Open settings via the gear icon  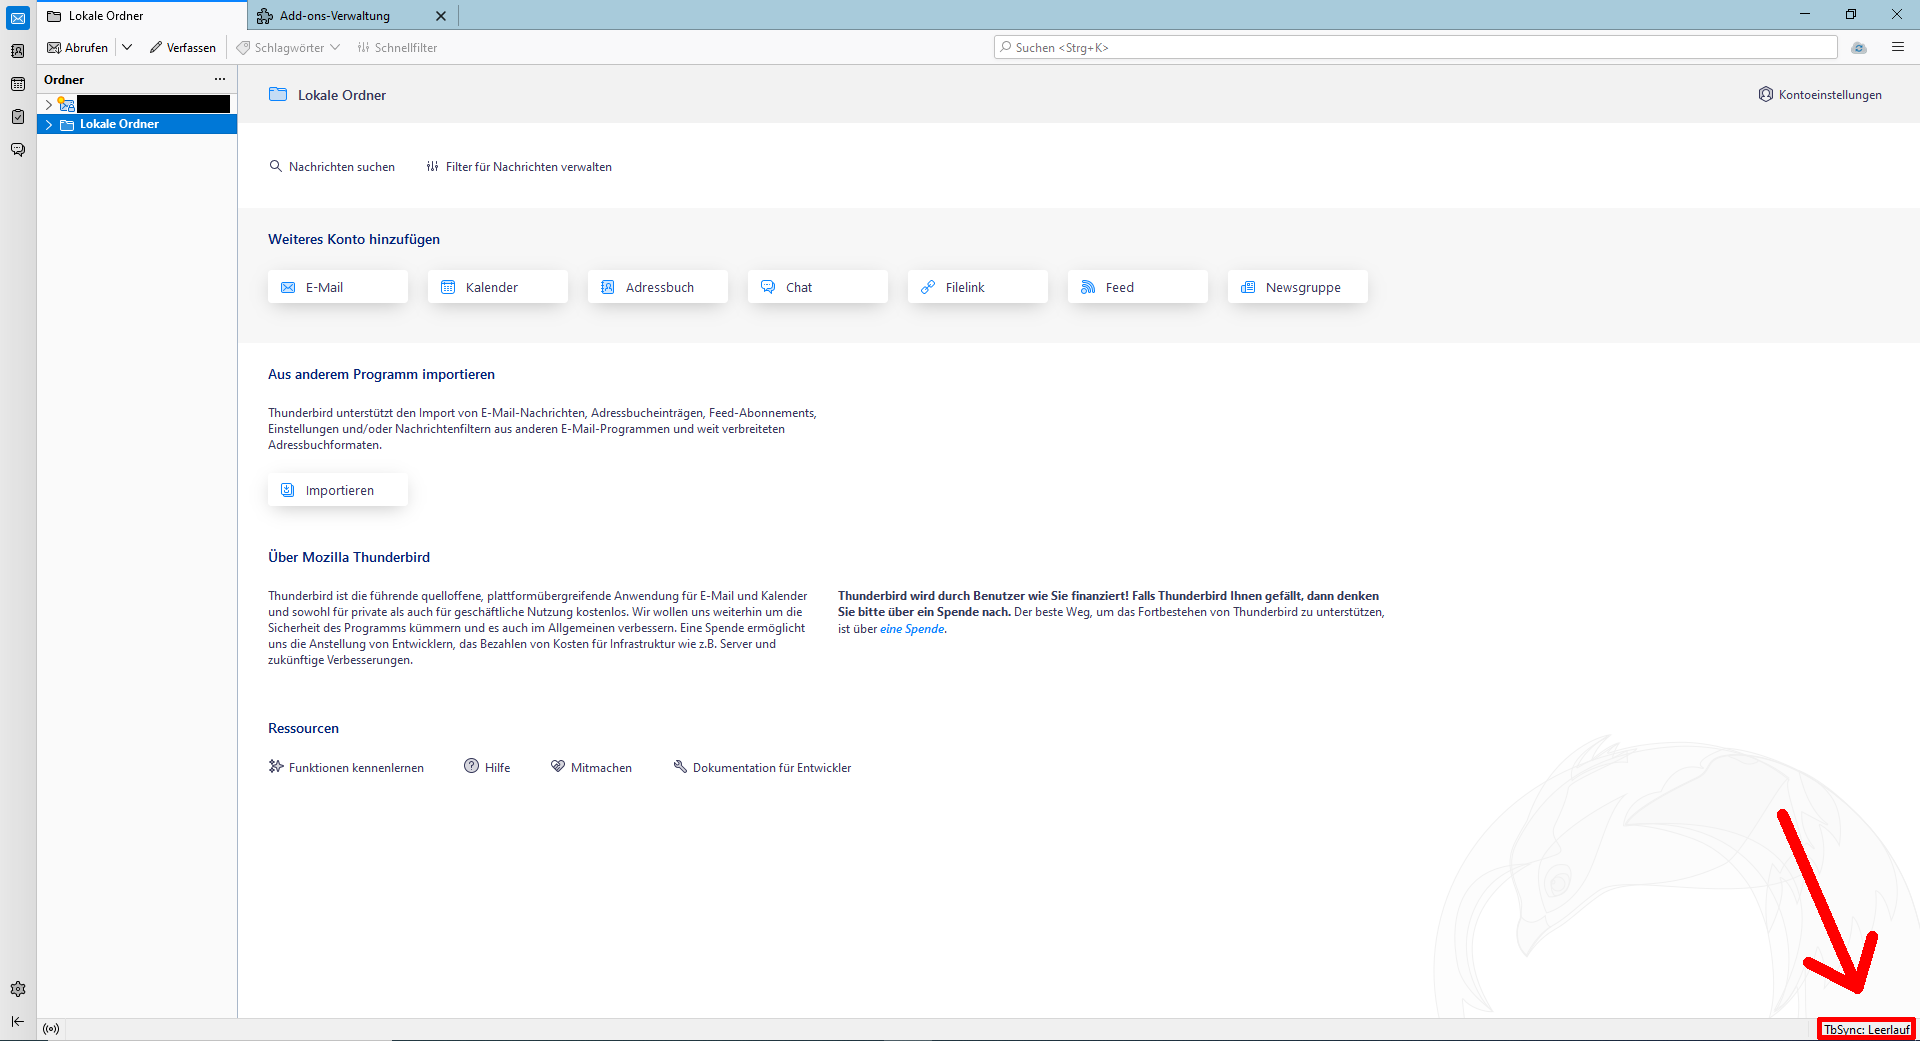coord(17,989)
